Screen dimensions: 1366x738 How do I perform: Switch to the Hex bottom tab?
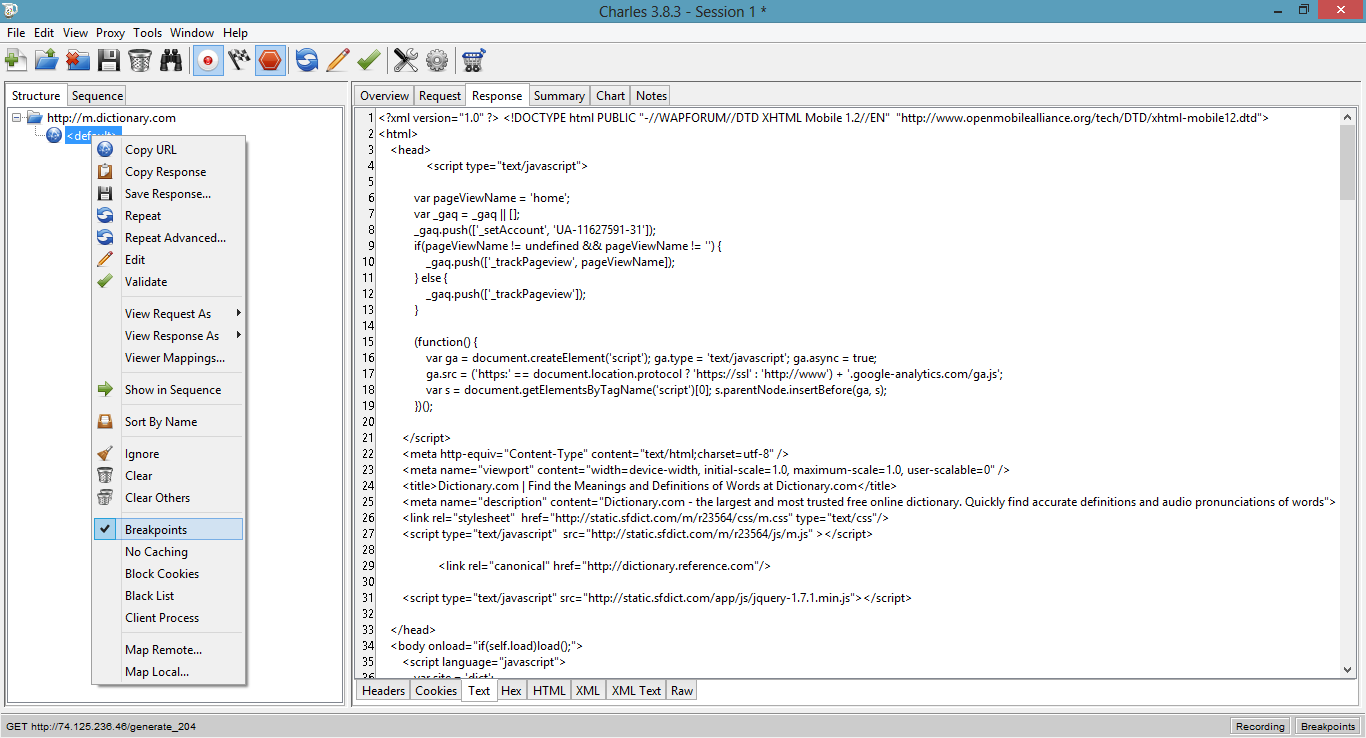511,690
